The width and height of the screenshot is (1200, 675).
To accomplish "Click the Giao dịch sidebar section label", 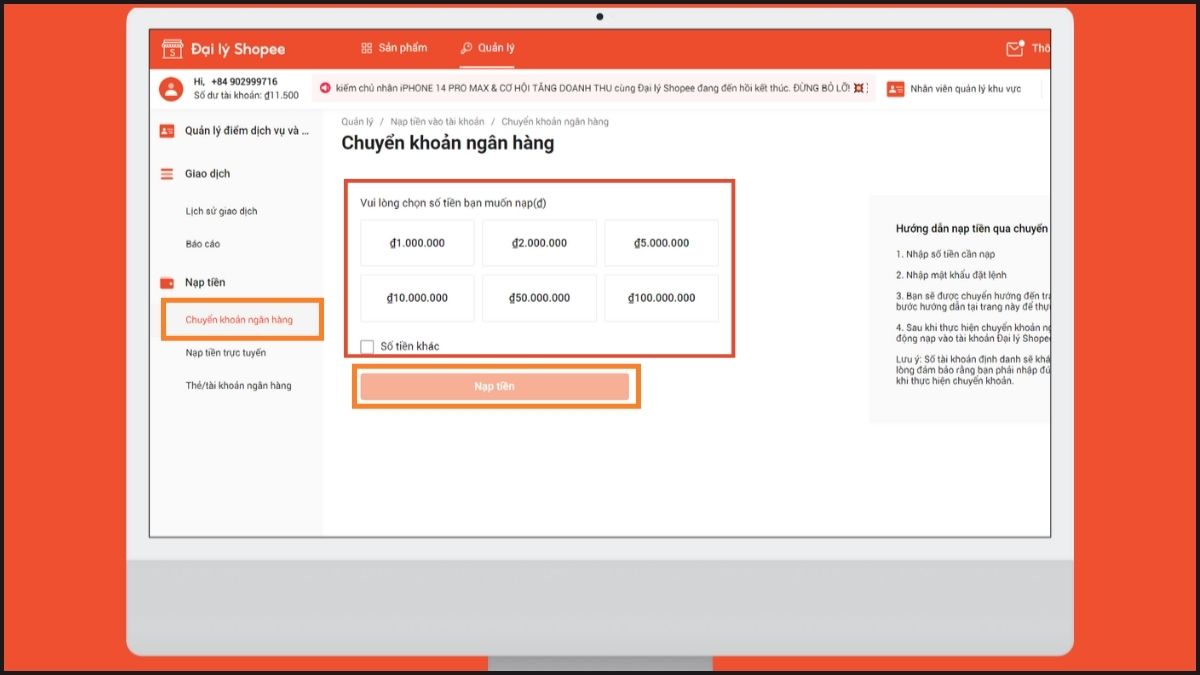I will coord(208,174).
